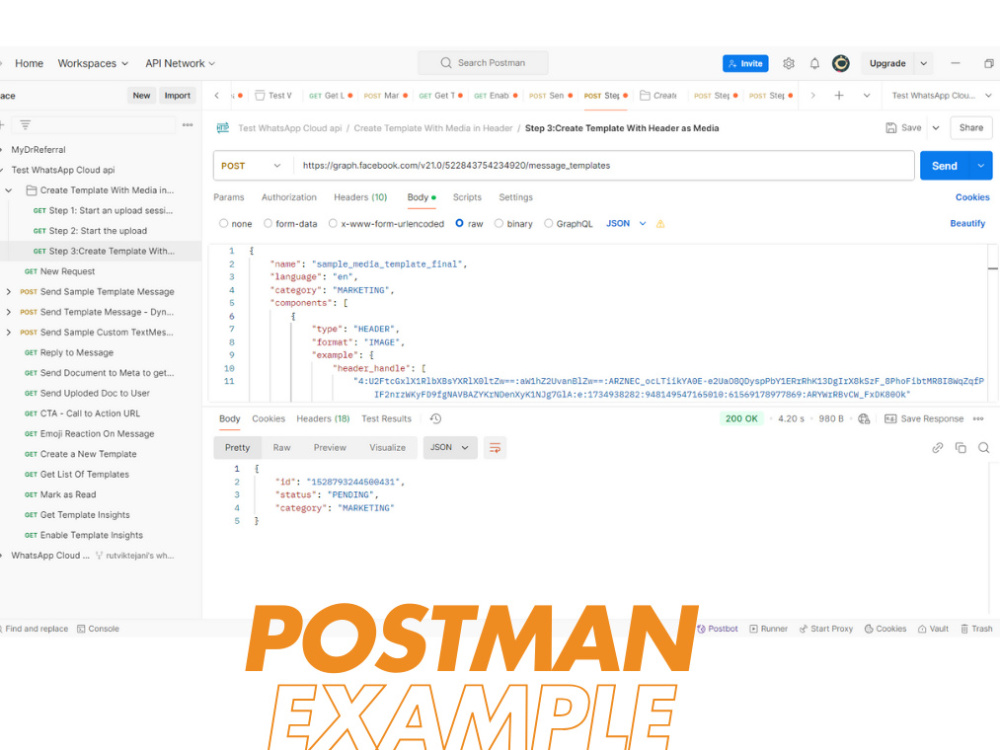Change the JSON body format dropdown
The image size is (1000, 750).
(x=626, y=224)
